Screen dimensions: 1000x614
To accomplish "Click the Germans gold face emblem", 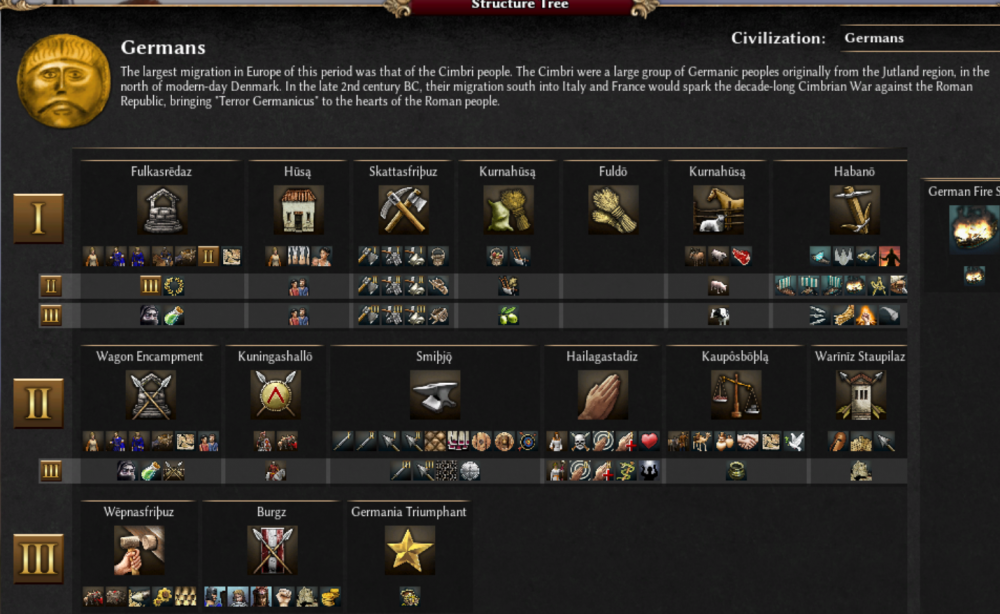I will tap(63, 81).
